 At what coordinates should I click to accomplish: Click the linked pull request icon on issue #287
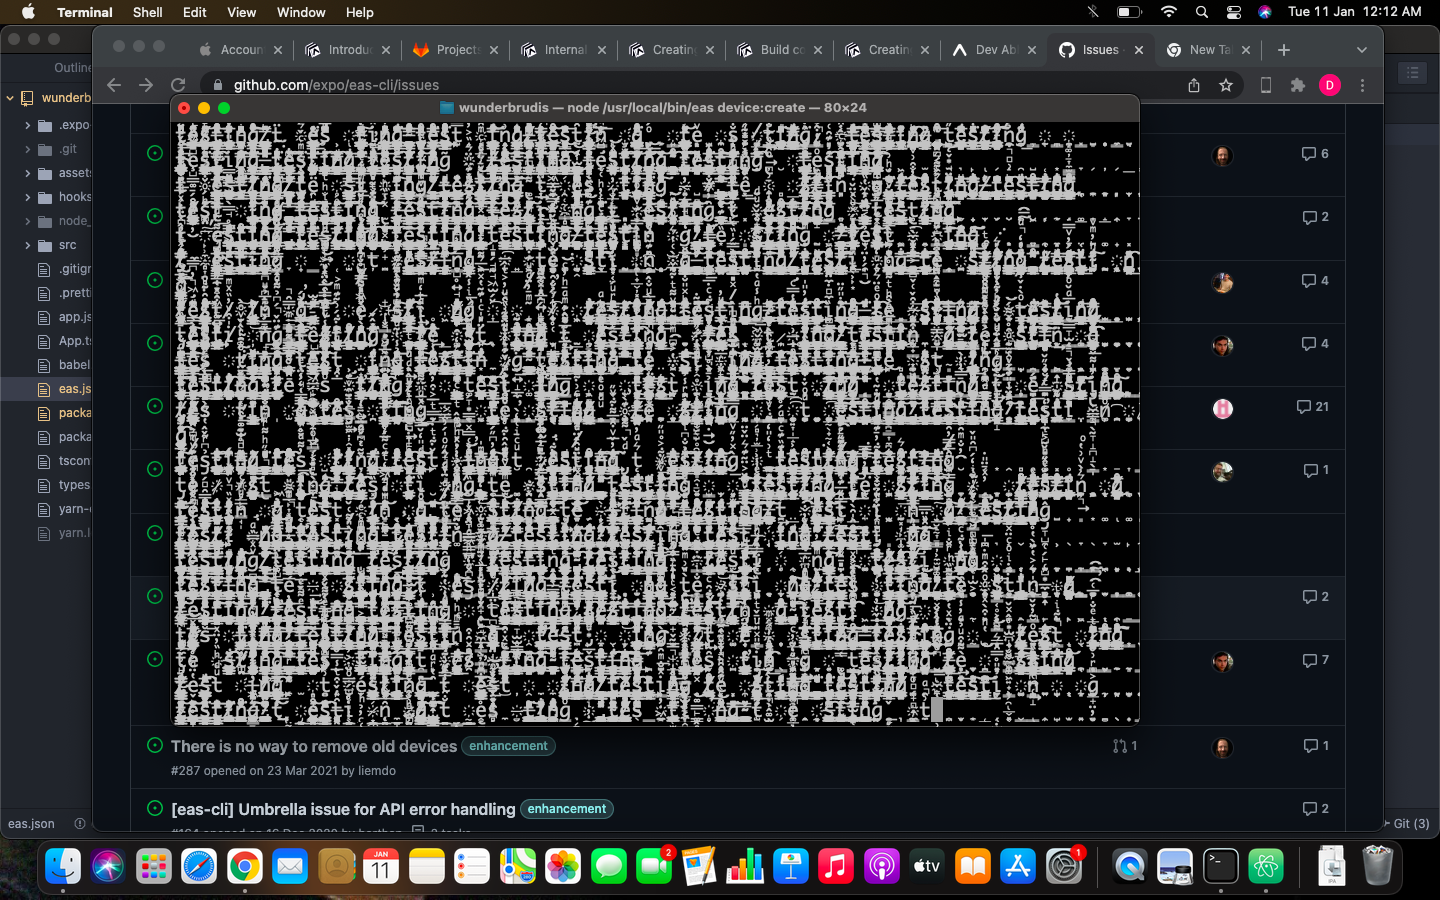[x=1119, y=746]
